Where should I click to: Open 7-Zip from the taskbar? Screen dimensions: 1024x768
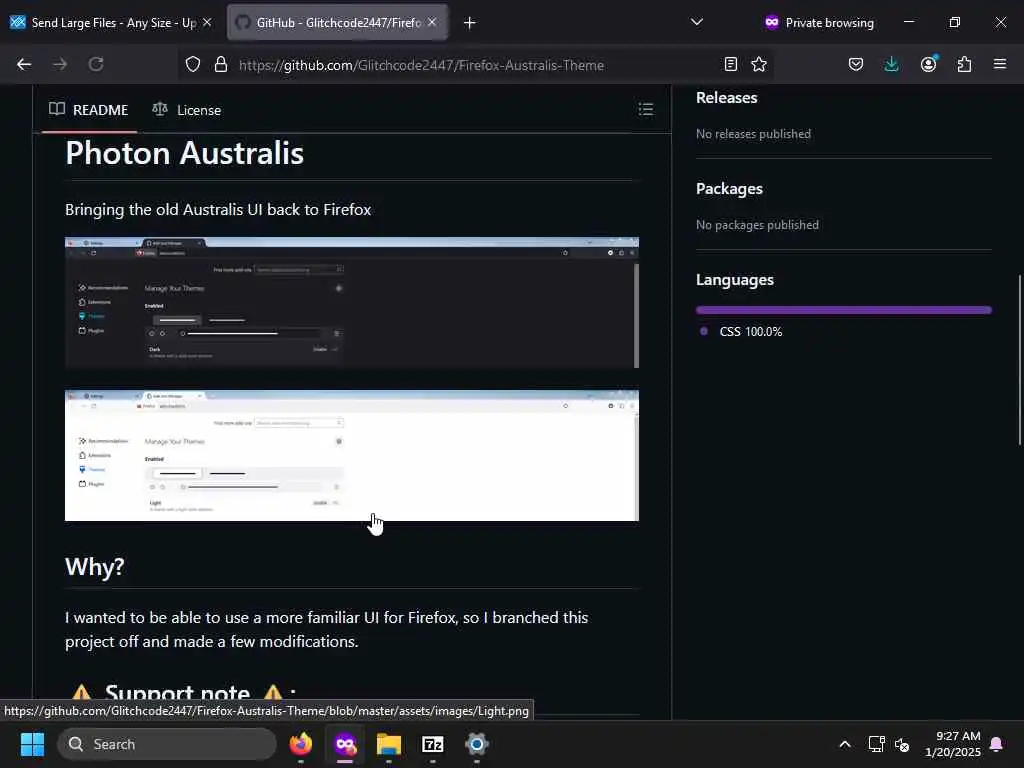click(x=432, y=744)
